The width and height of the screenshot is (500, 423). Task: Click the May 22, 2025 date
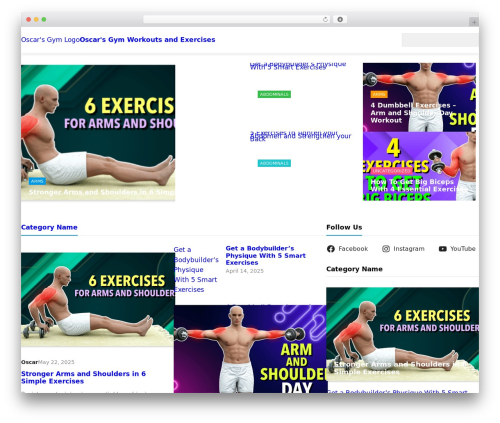click(56, 362)
